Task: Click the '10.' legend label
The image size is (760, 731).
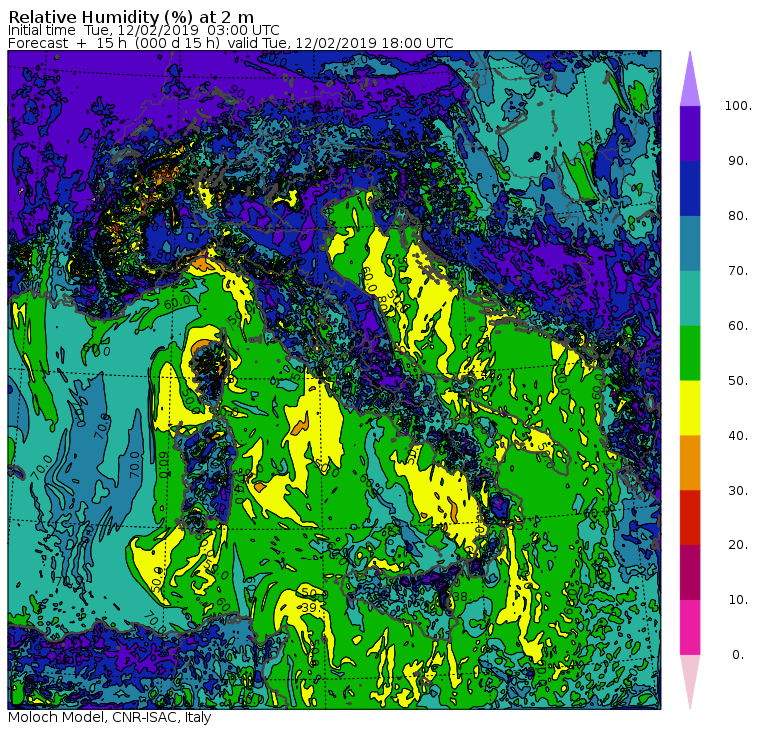Action: [x=738, y=600]
